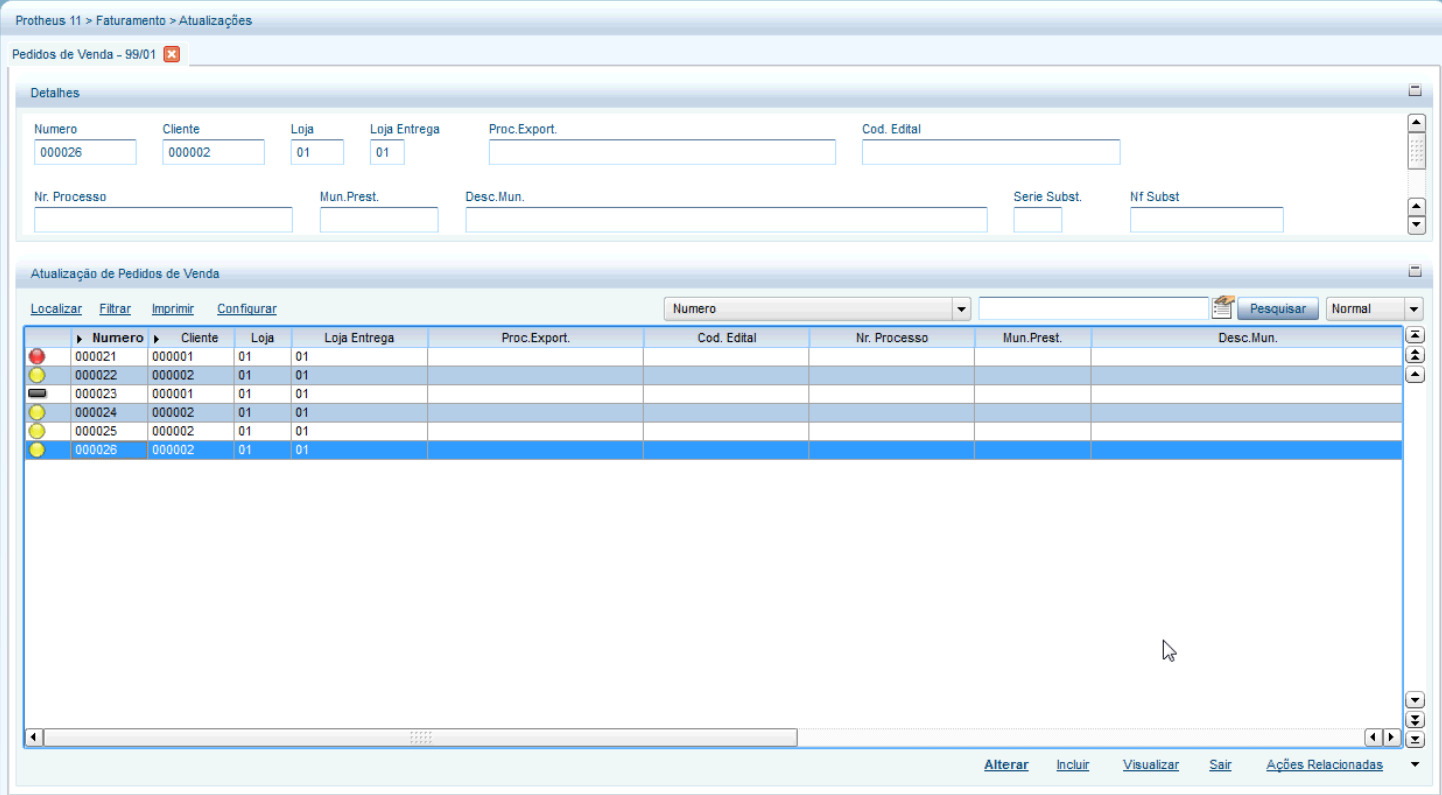
Task: Jump to last record with grid bottom arrow
Action: tap(1415, 739)
